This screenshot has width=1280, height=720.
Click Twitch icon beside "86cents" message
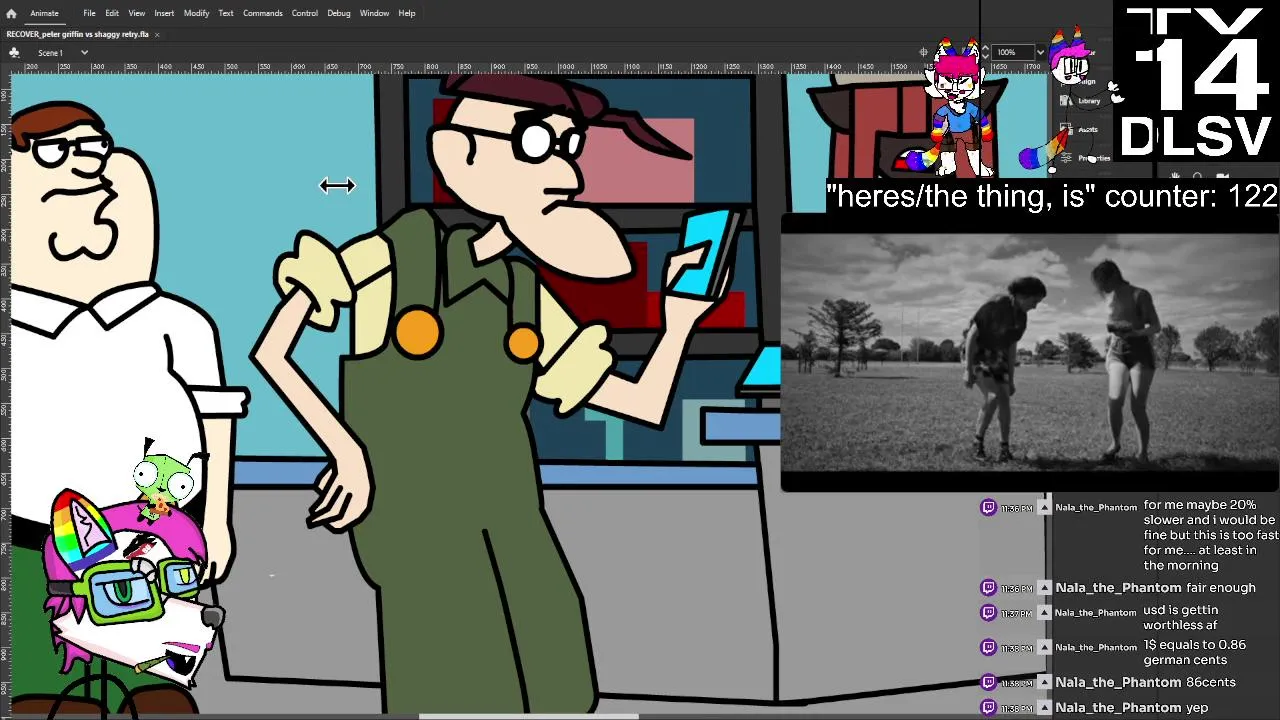[989, 682]
